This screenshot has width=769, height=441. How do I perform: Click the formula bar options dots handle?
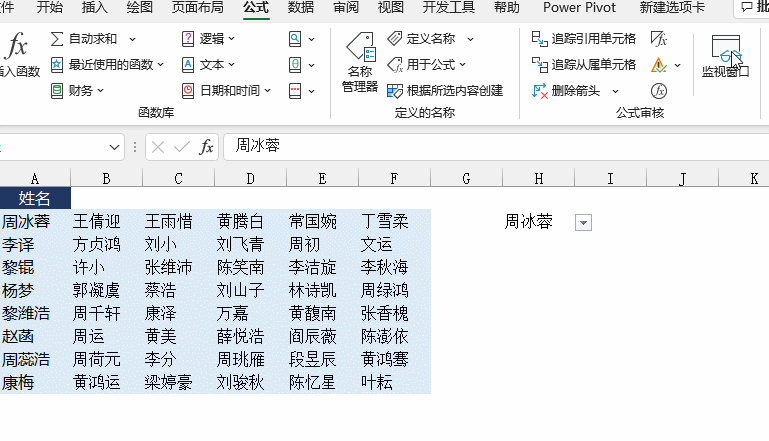(x=135, y=147)
